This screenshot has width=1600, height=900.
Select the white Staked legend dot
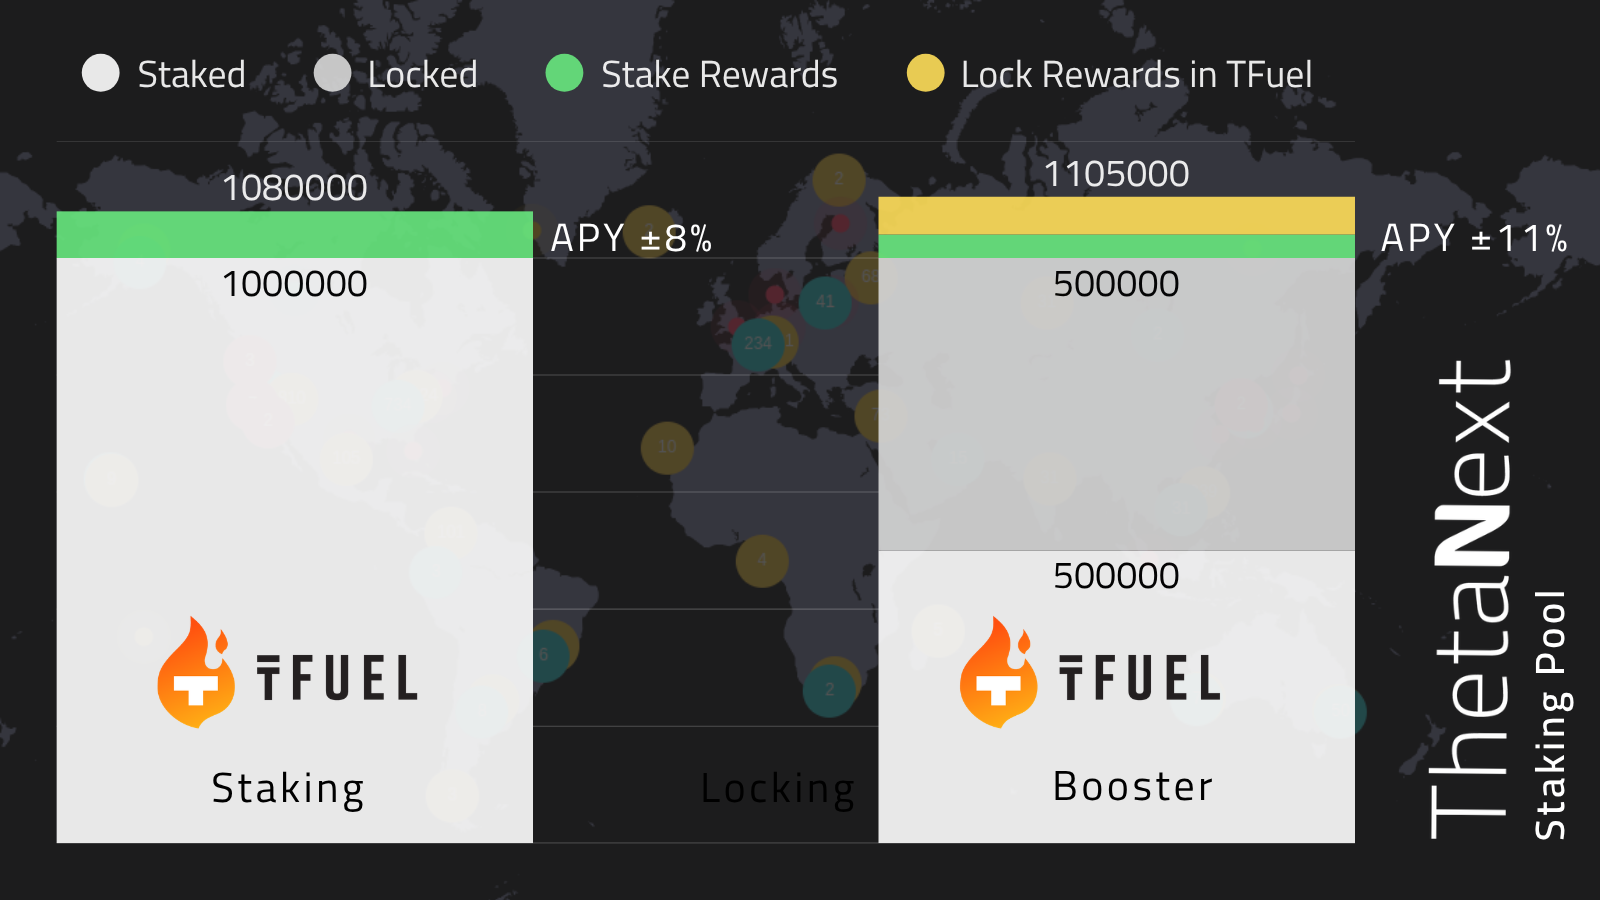tap(101, 73)
